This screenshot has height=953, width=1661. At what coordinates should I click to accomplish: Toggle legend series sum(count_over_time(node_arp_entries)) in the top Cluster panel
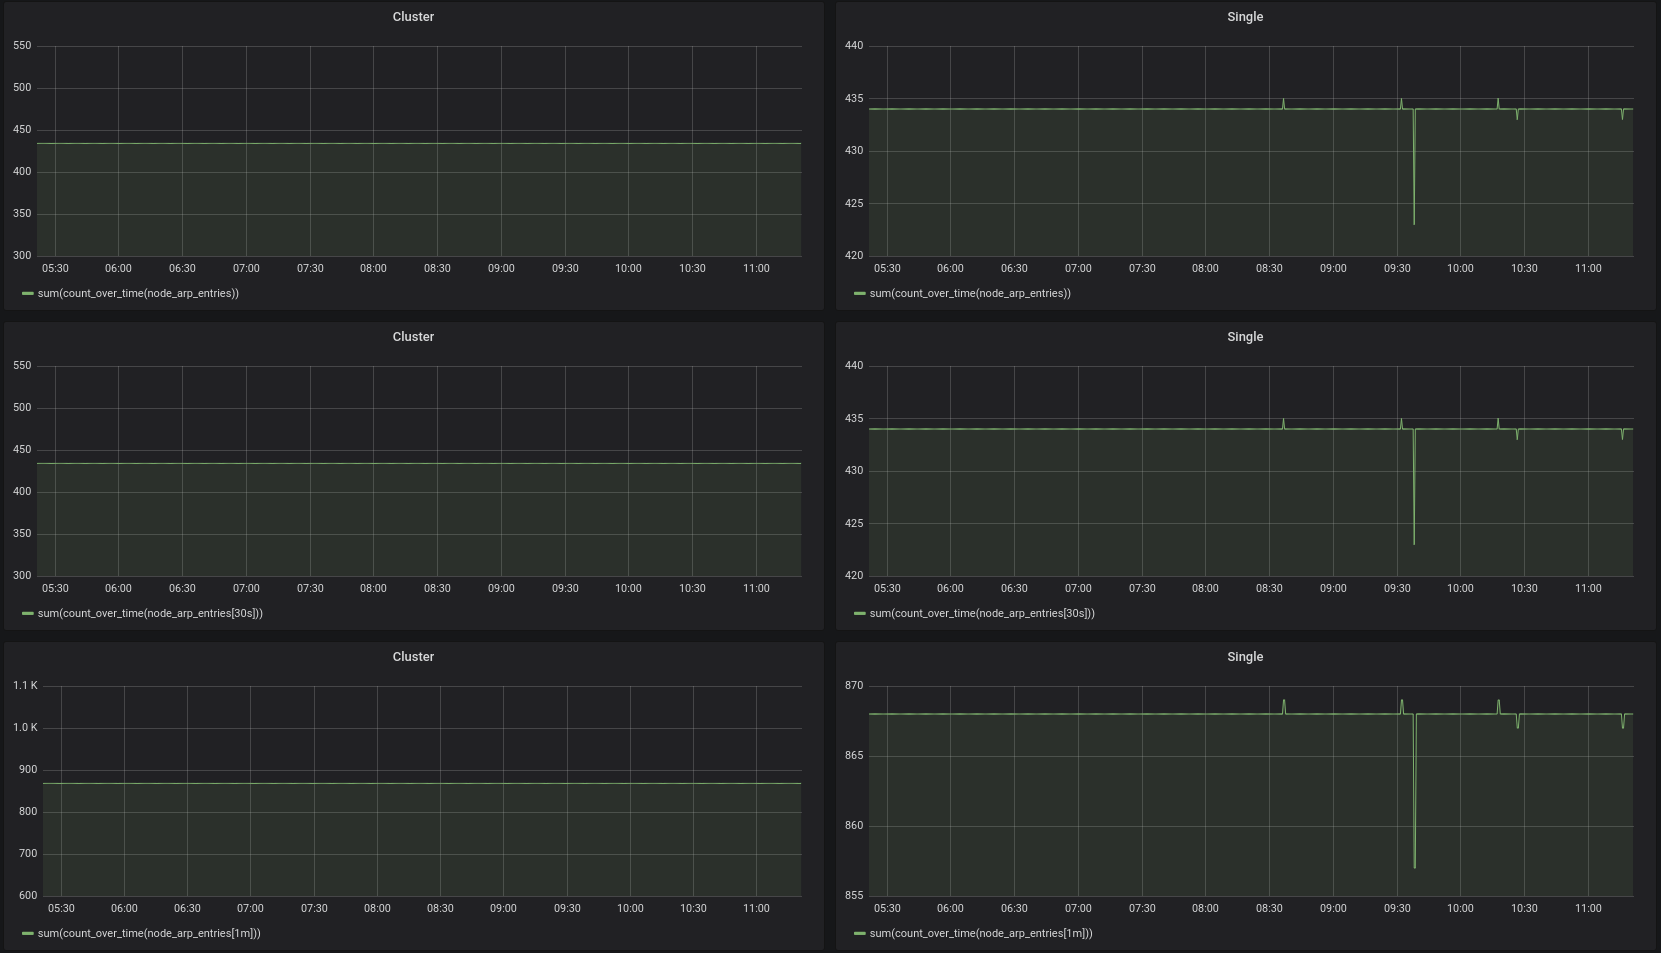pyautogui.click(x=138, y=294)
